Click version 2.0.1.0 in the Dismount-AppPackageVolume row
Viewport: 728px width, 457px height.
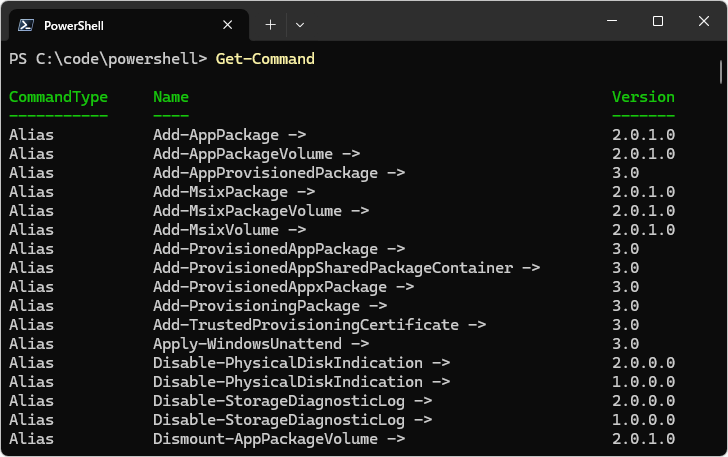coord(643,439)
